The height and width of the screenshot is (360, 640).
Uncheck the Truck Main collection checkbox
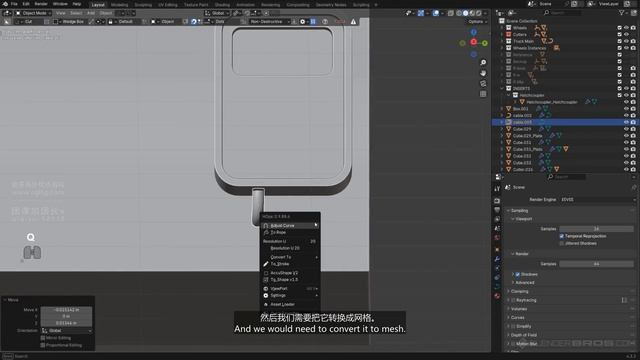[620, 41]
